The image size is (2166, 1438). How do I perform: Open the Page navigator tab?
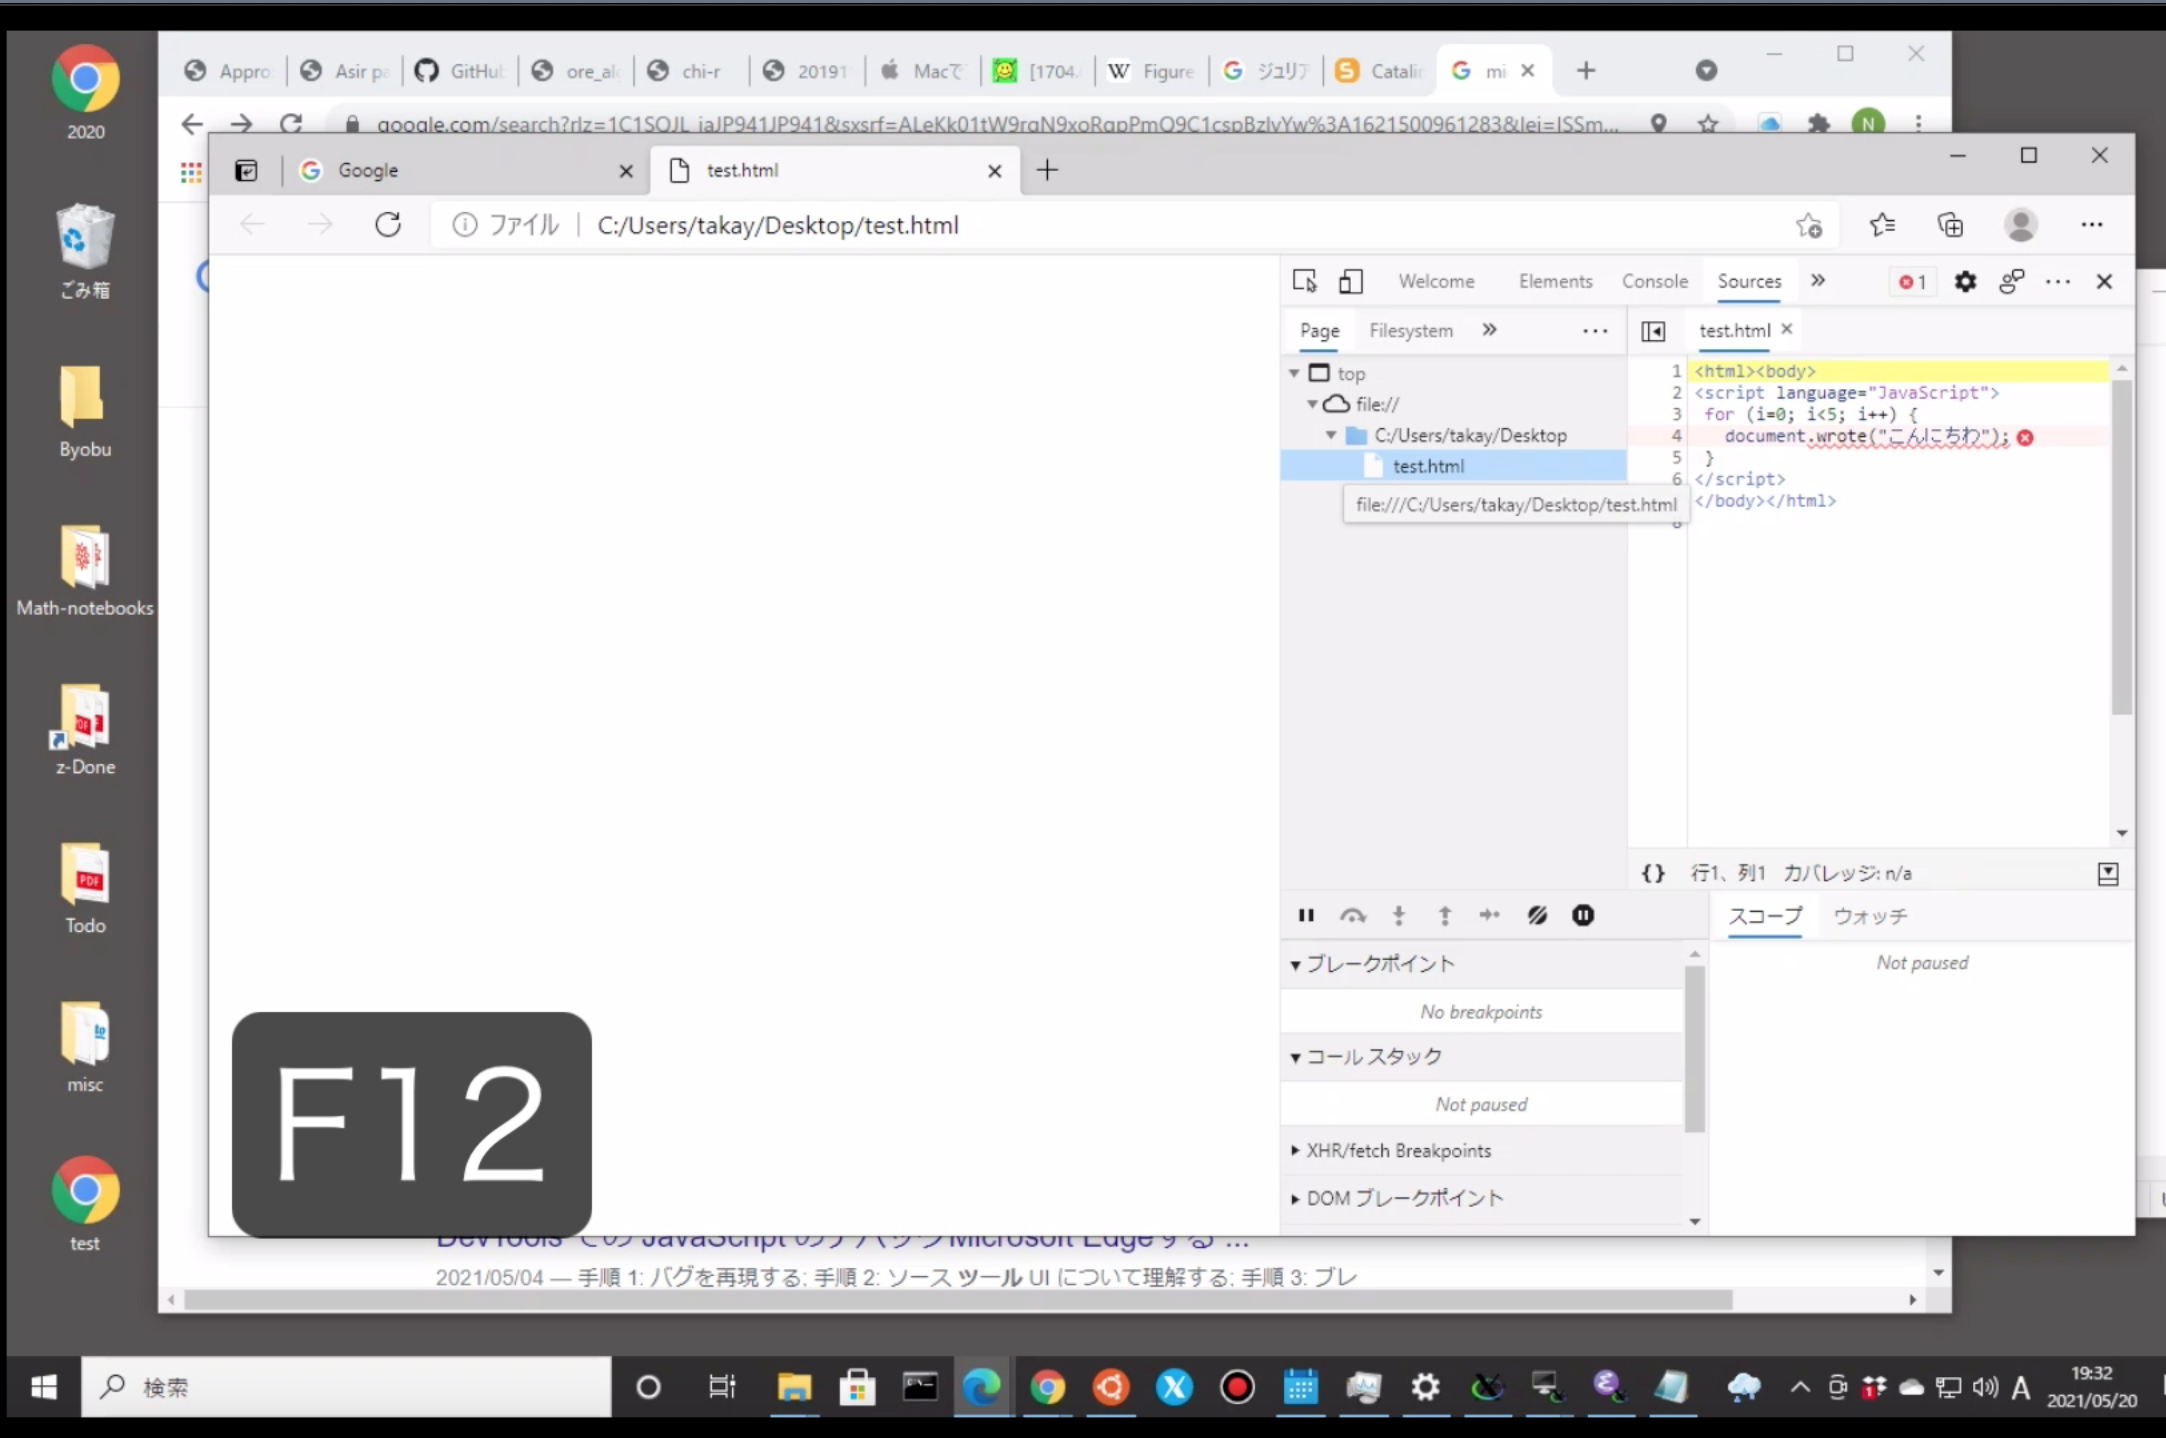pos(1319,330)
